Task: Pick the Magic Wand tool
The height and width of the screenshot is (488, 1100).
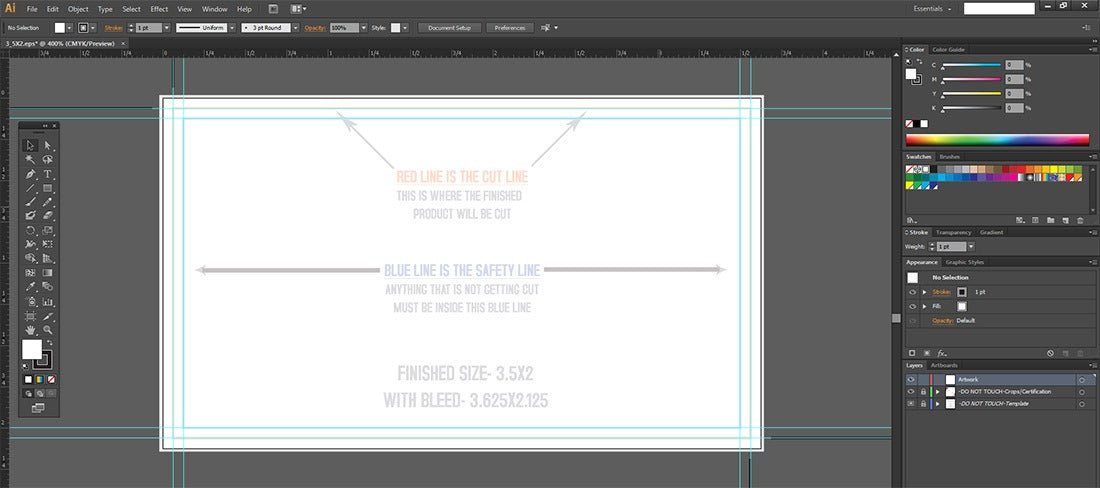Action: tap(30, 160)
